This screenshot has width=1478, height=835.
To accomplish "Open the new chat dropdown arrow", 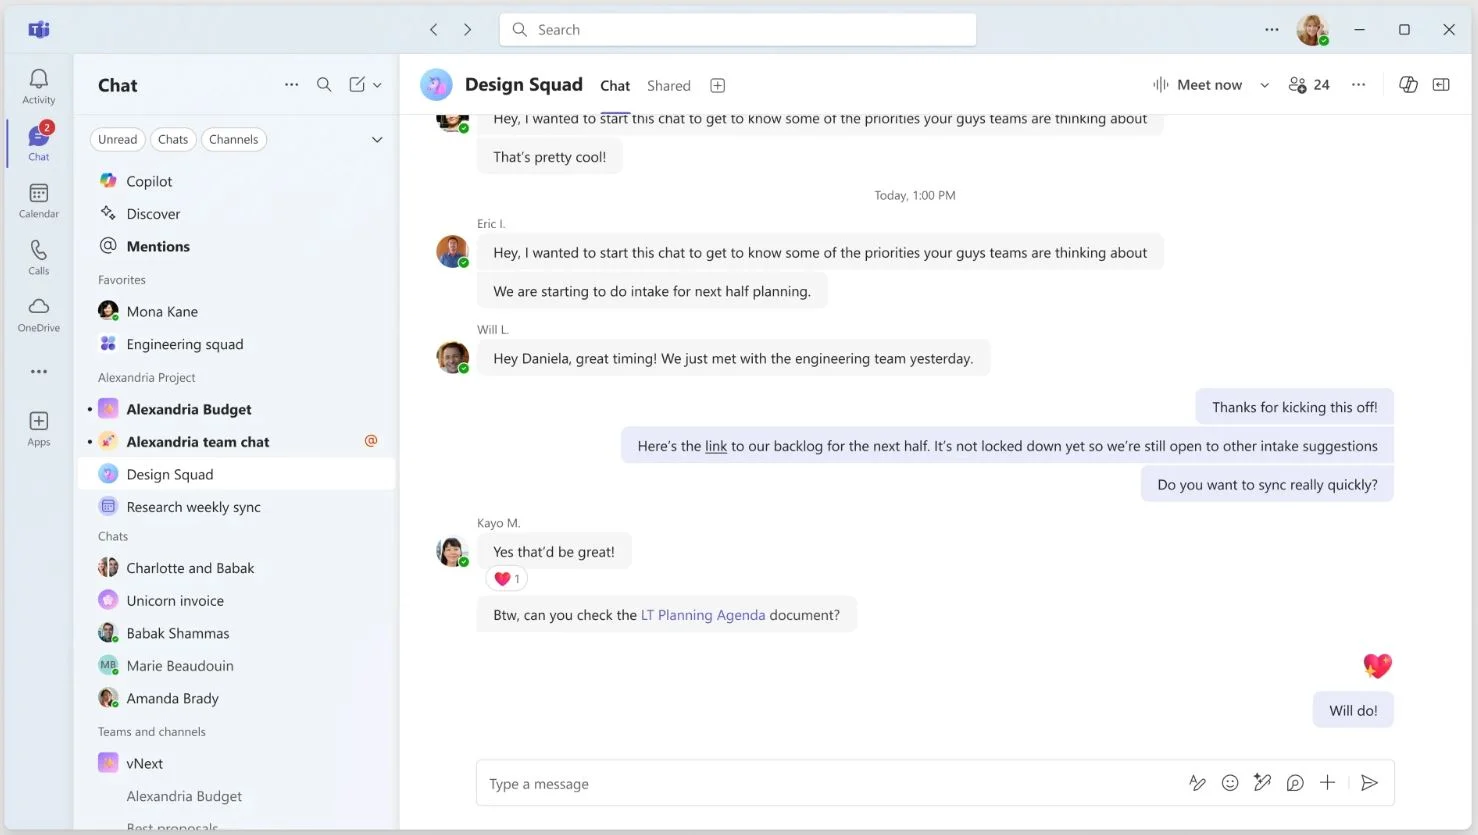I will 377,86.
